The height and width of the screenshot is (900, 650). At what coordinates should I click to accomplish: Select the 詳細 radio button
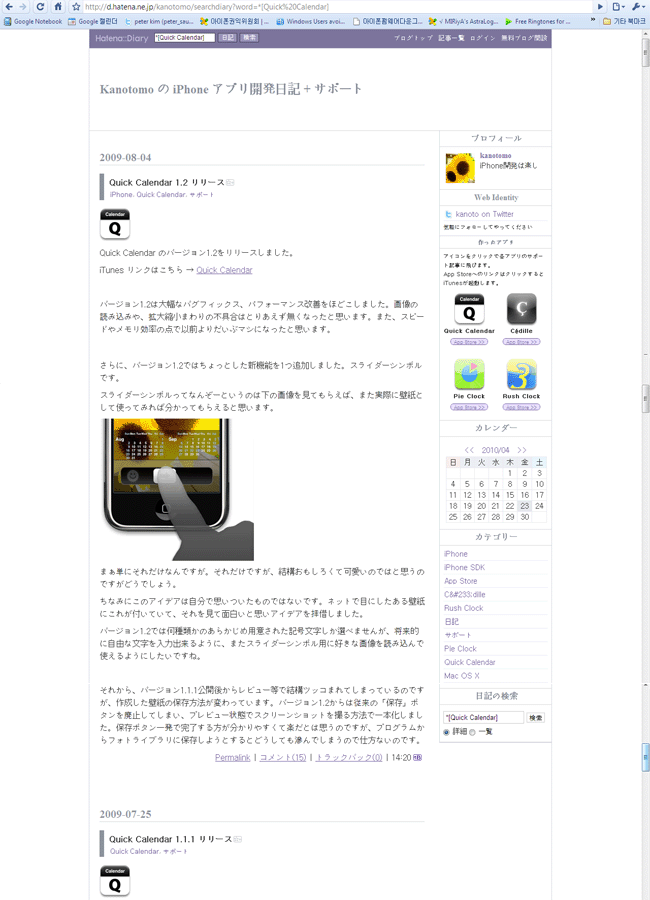click(x=446, y=732)
